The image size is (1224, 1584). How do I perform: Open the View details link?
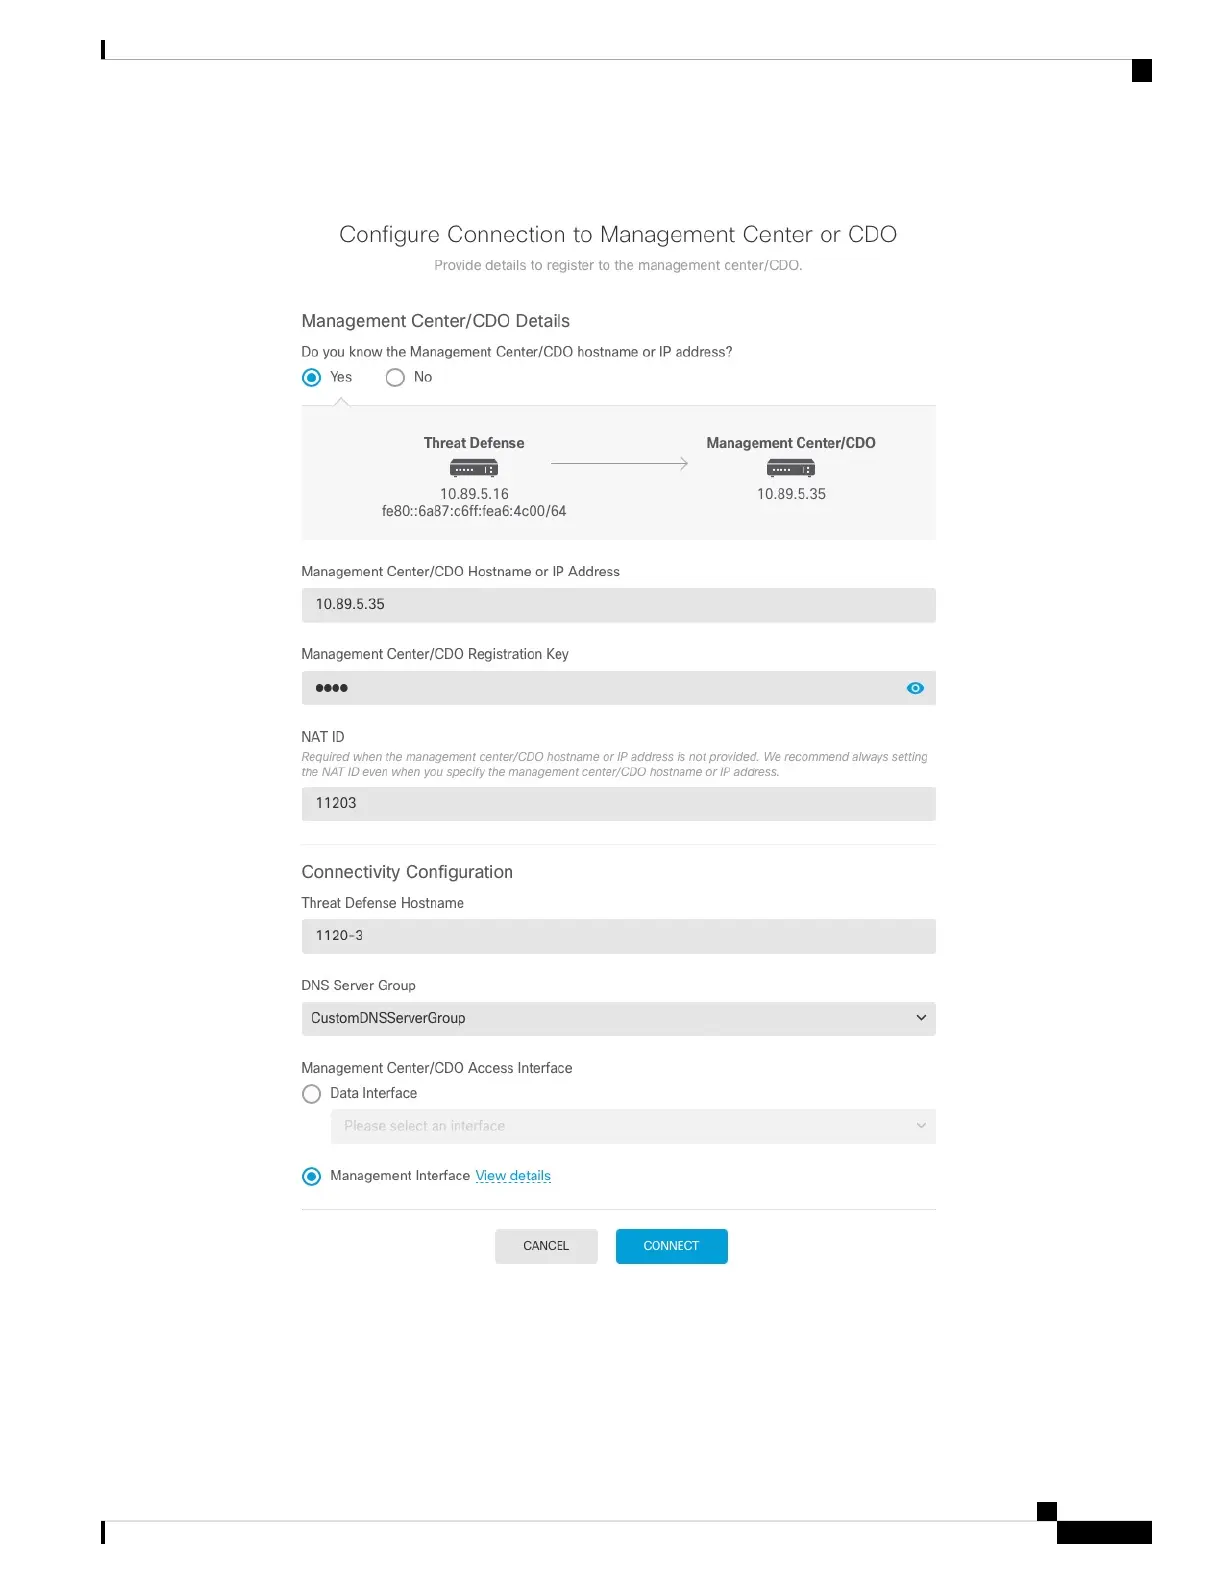click(513, 1176)
